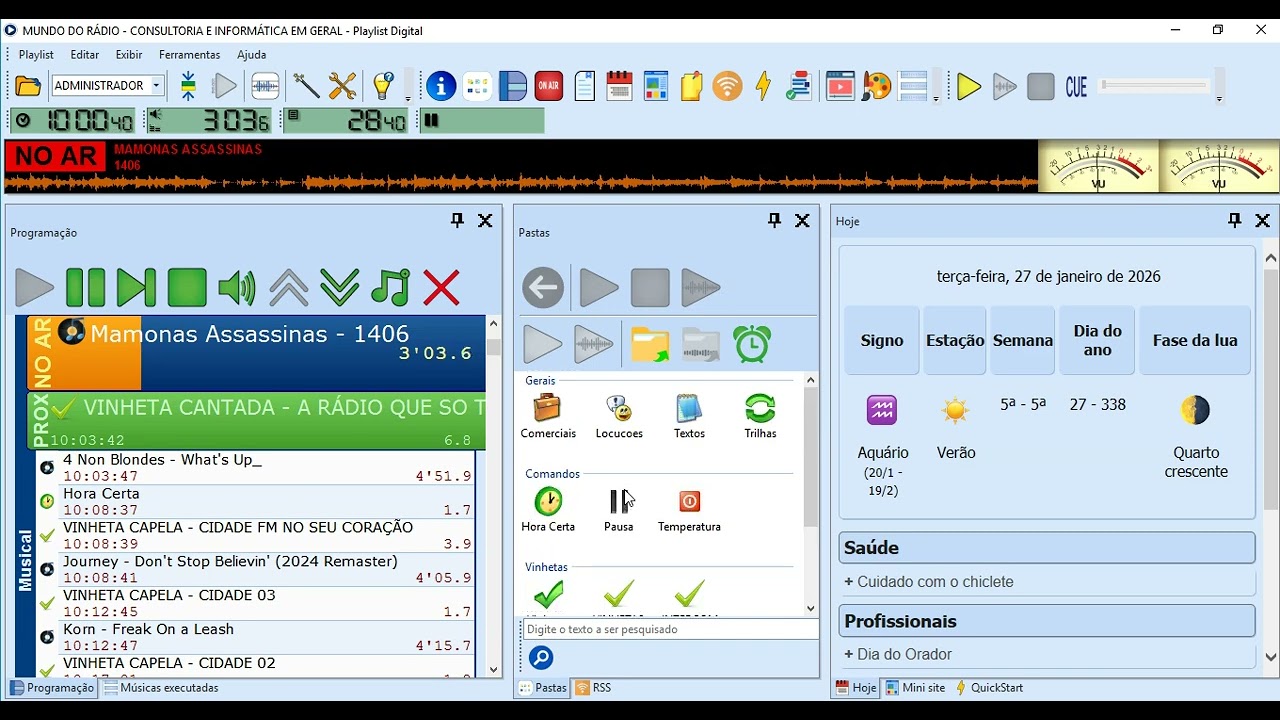Adjust the CUE volume slider in toolbar
The width and height of the screenshot is (1280, 720).
[x=1156, y=86]
